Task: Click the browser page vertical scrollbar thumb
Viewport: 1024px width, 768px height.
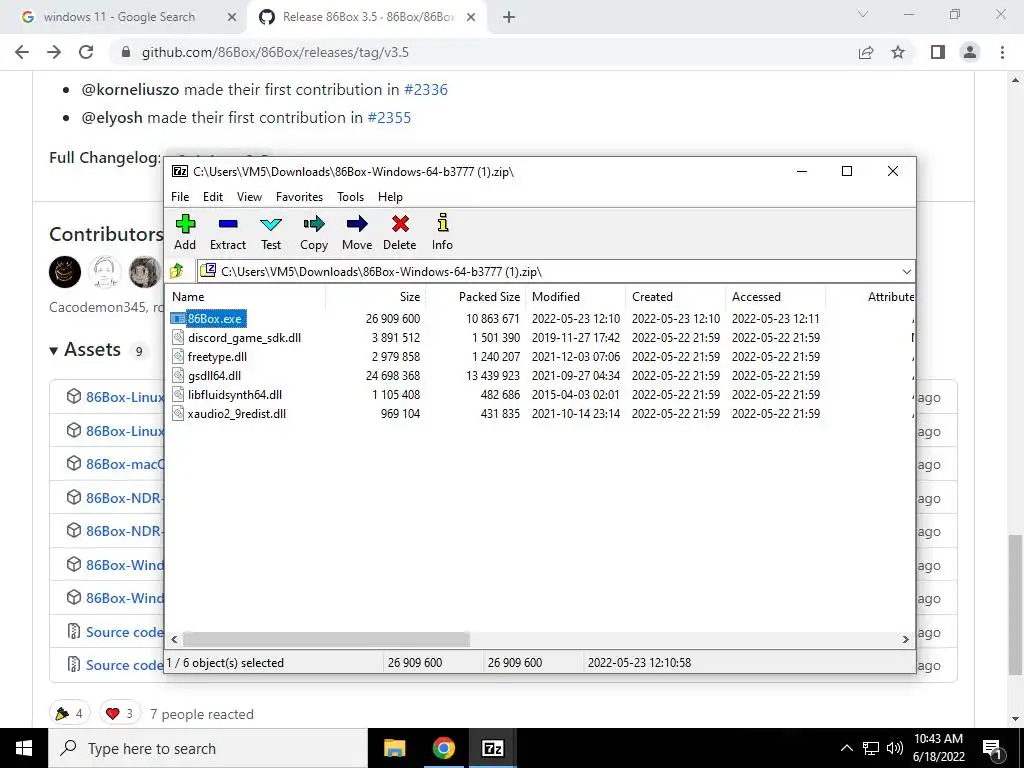Action: [x=1015, y=604]
